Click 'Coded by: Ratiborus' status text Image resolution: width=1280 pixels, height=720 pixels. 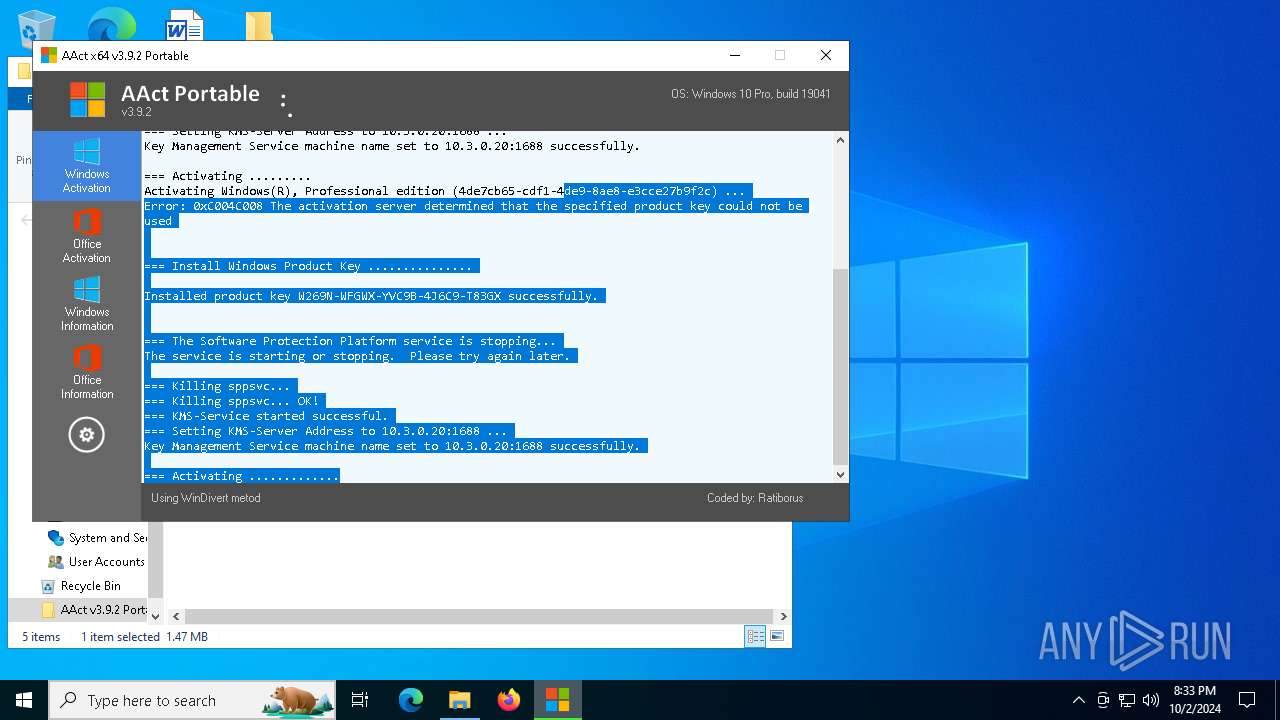click(755, 498)
